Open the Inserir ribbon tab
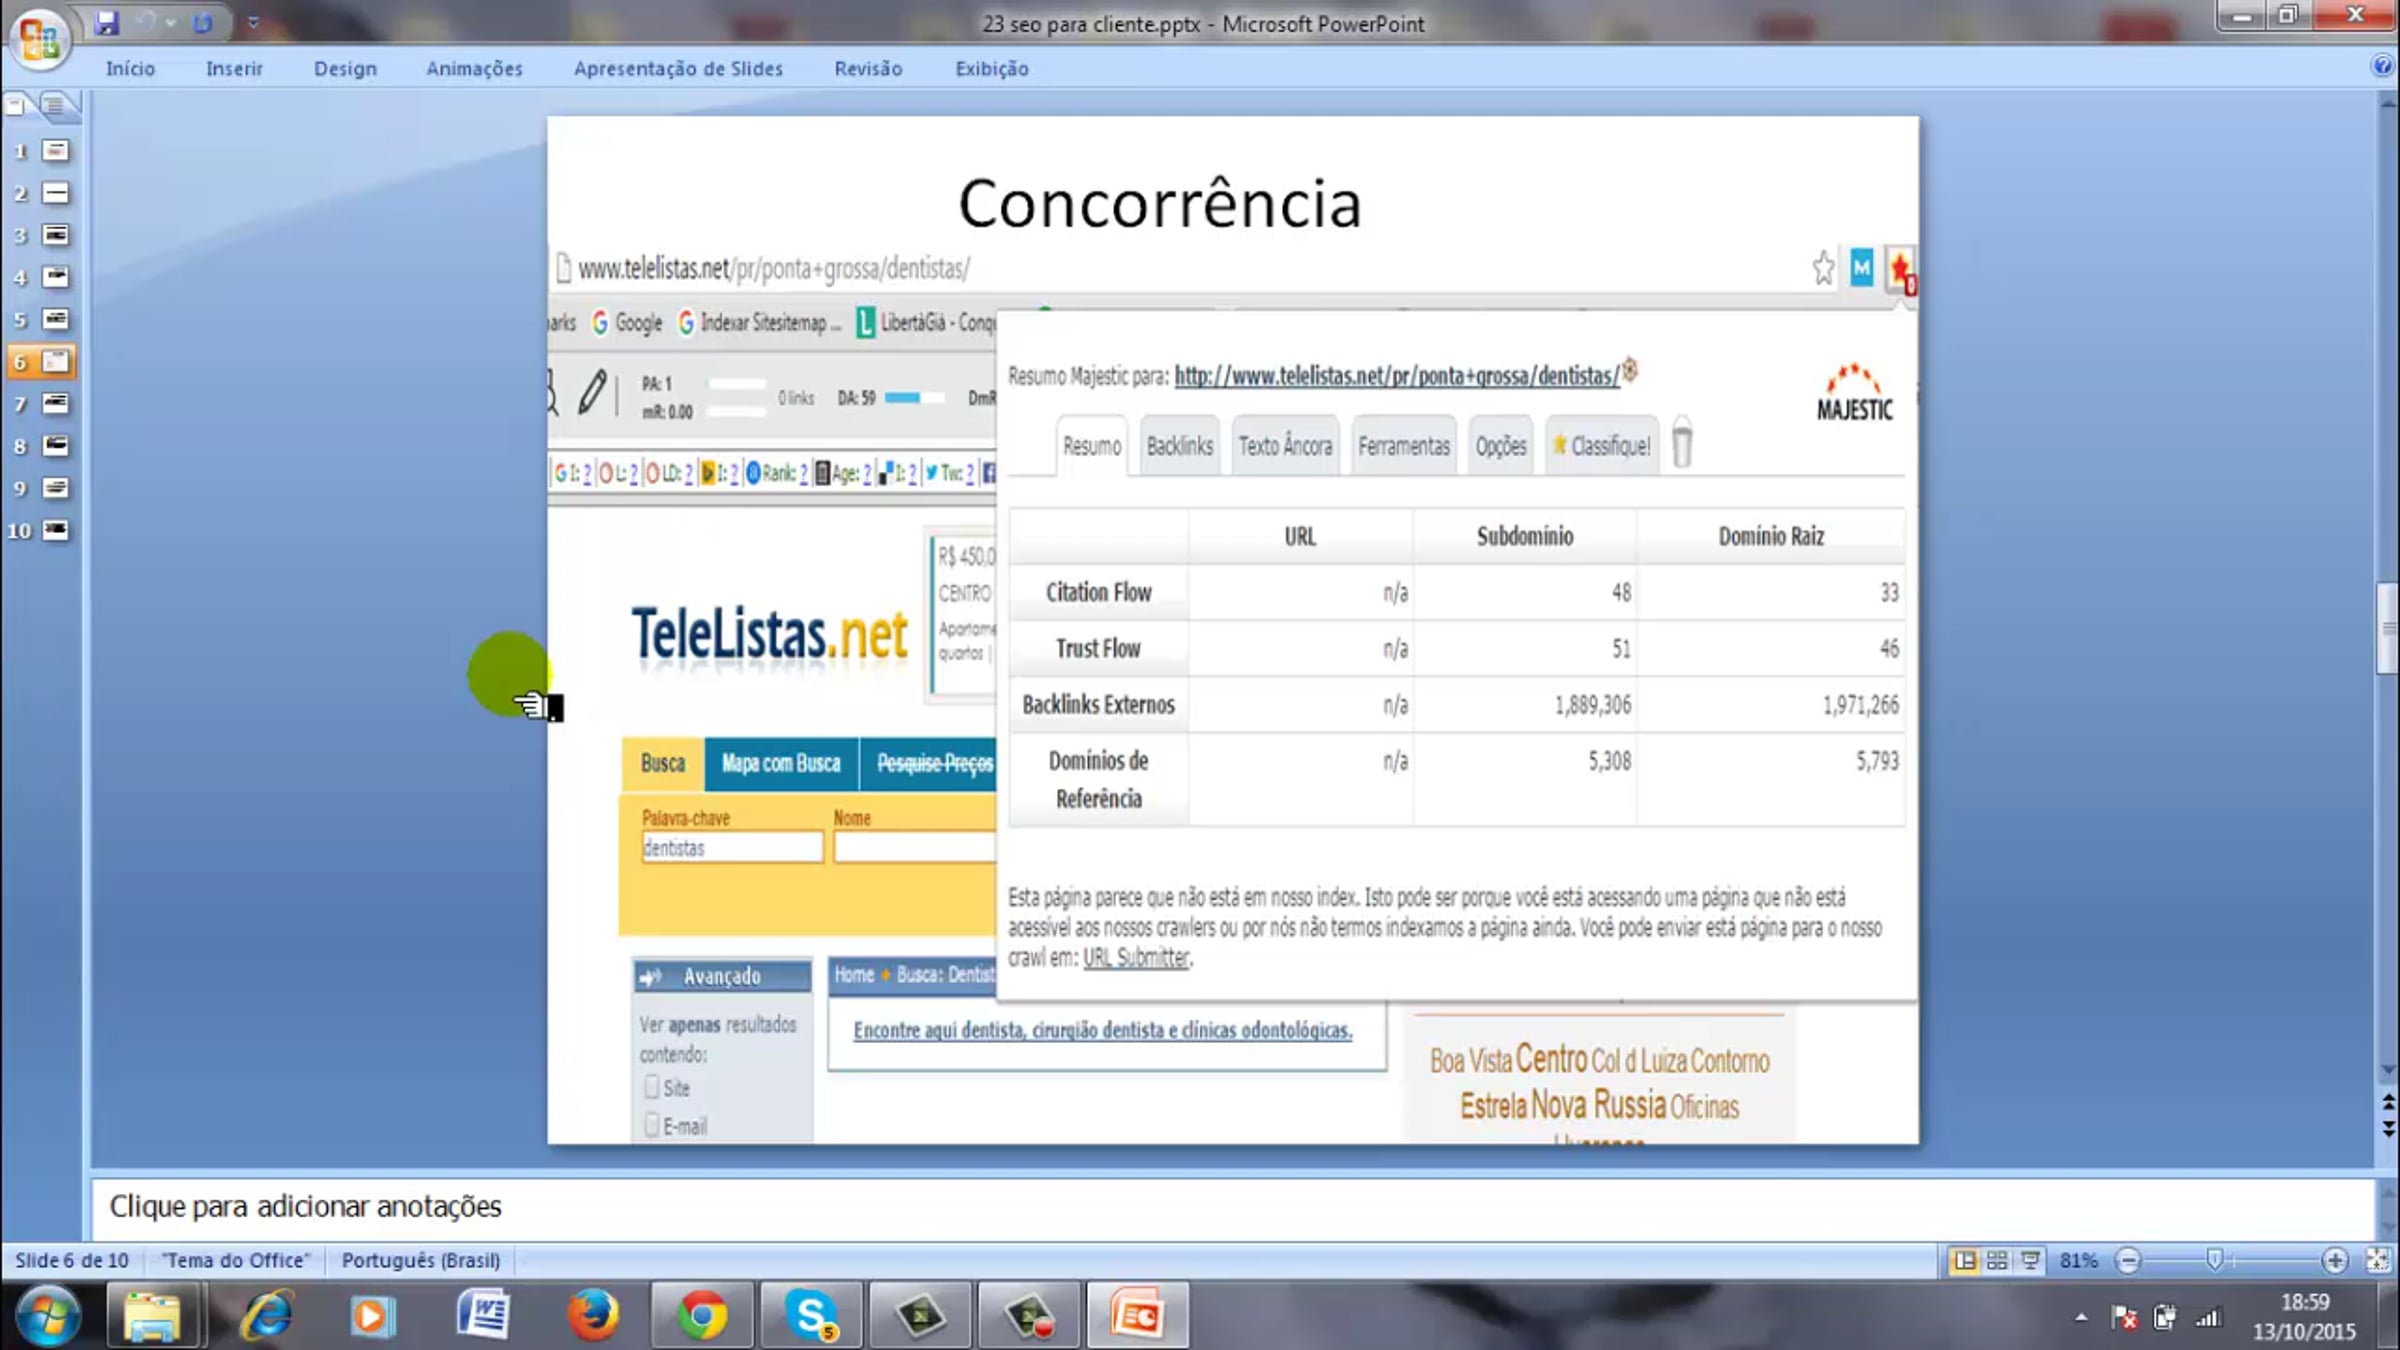Image resolution: width=2400 pixels, height=1350 pixels. tap(234, 68)
